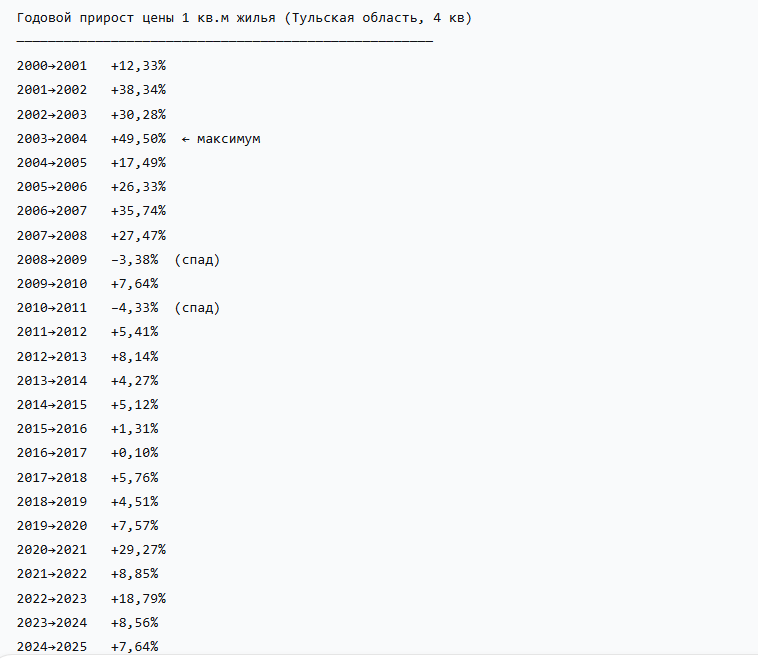Click the 2021→2022 year range
The height and width of the screenshot is (662, 758).
click(52, 573)
